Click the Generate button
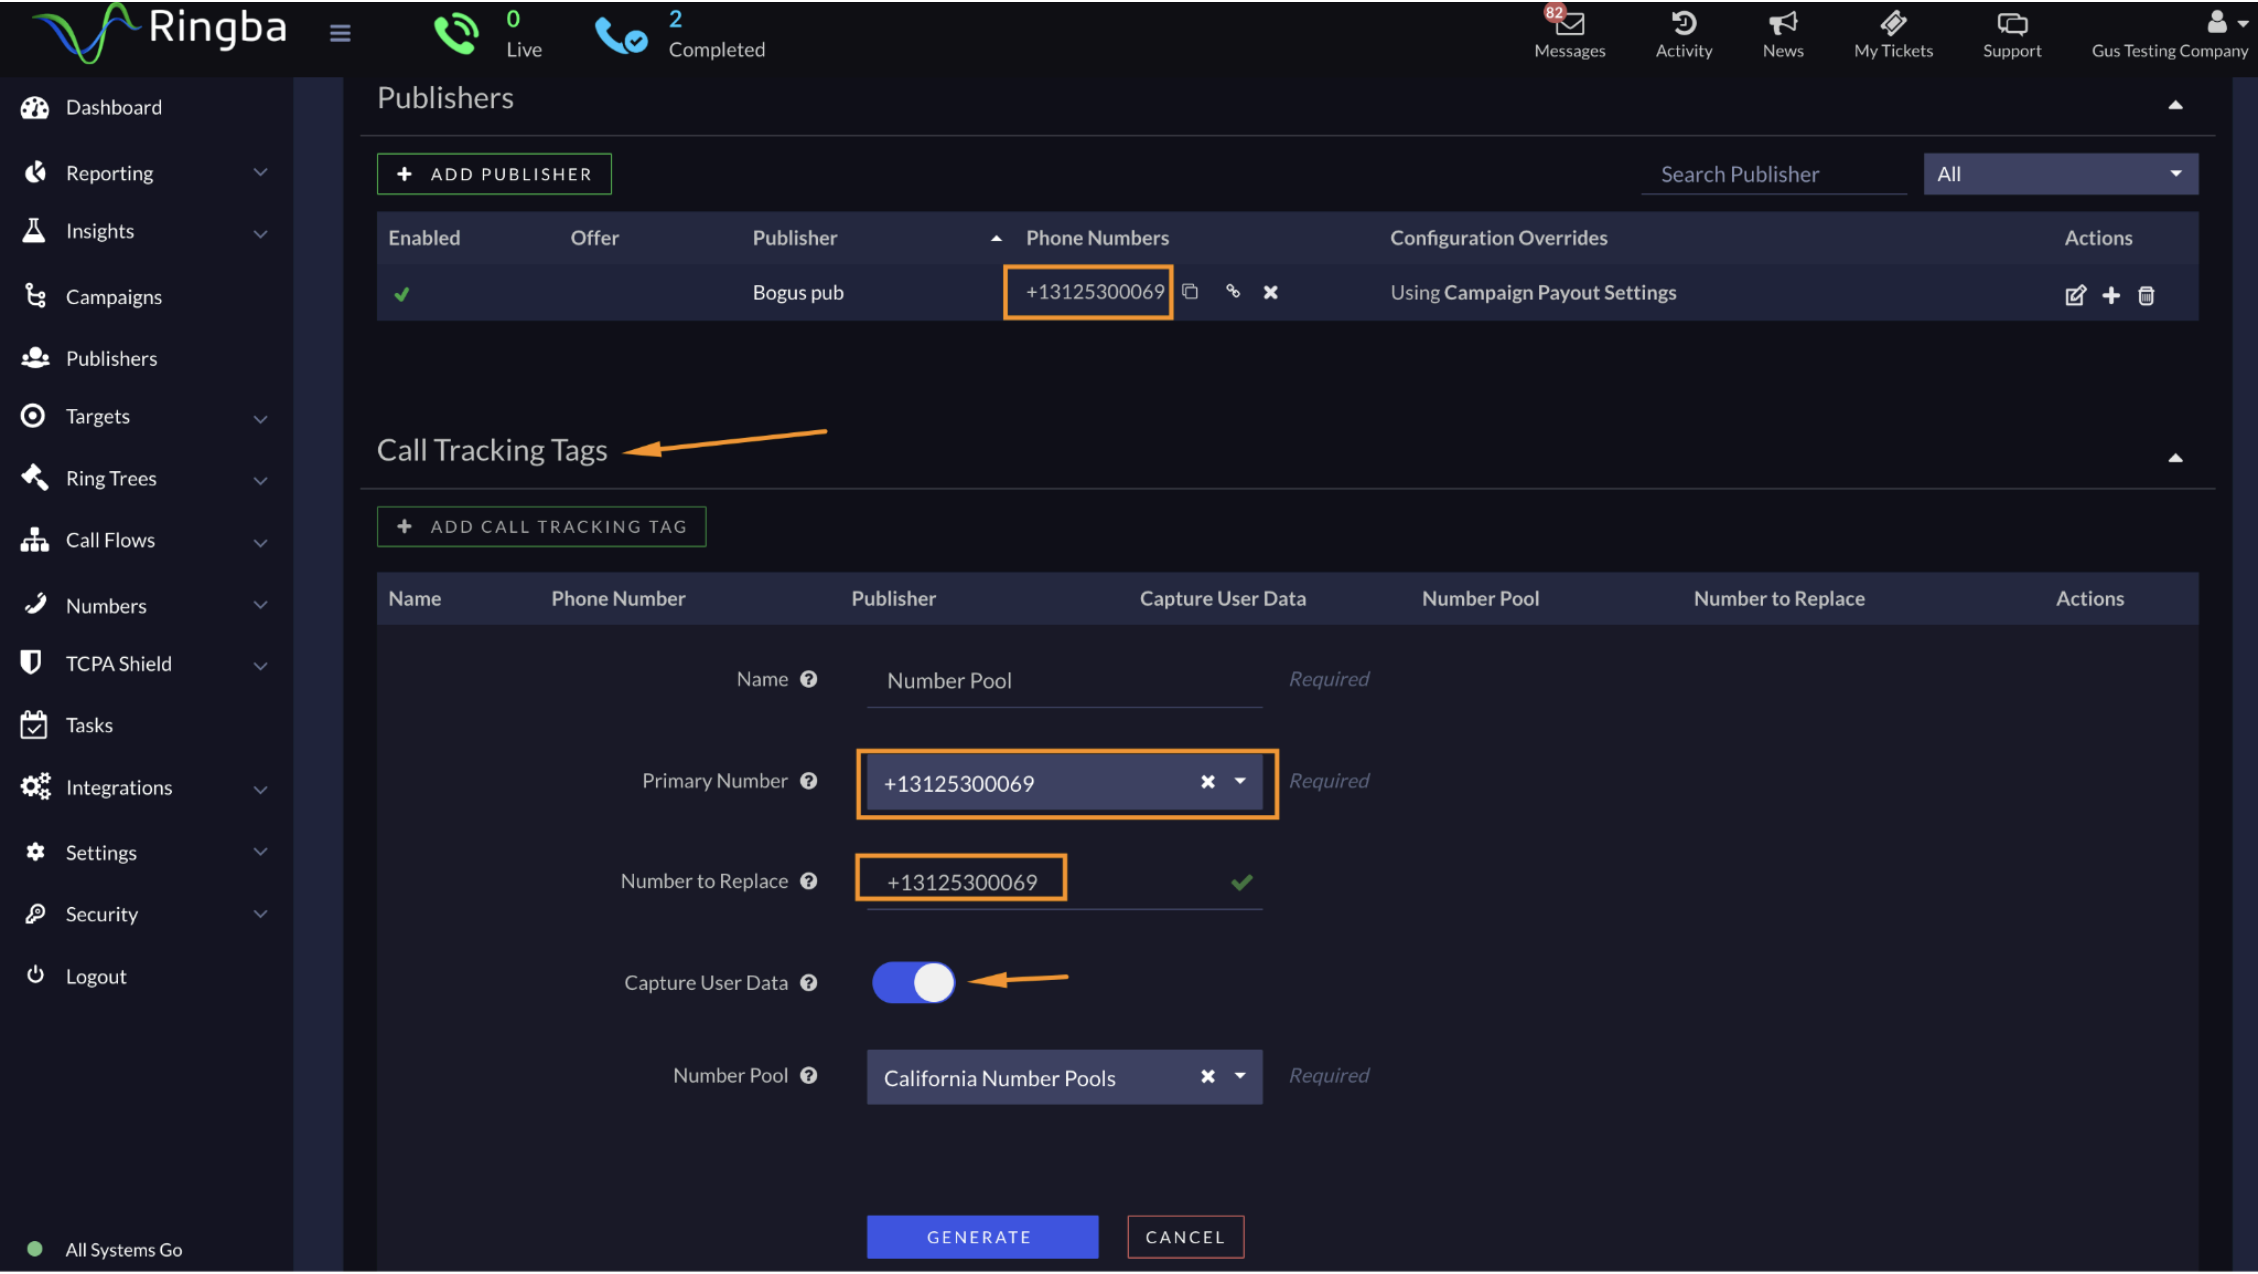This screenshot has width=2258, height=1274. pos(981,1237)
